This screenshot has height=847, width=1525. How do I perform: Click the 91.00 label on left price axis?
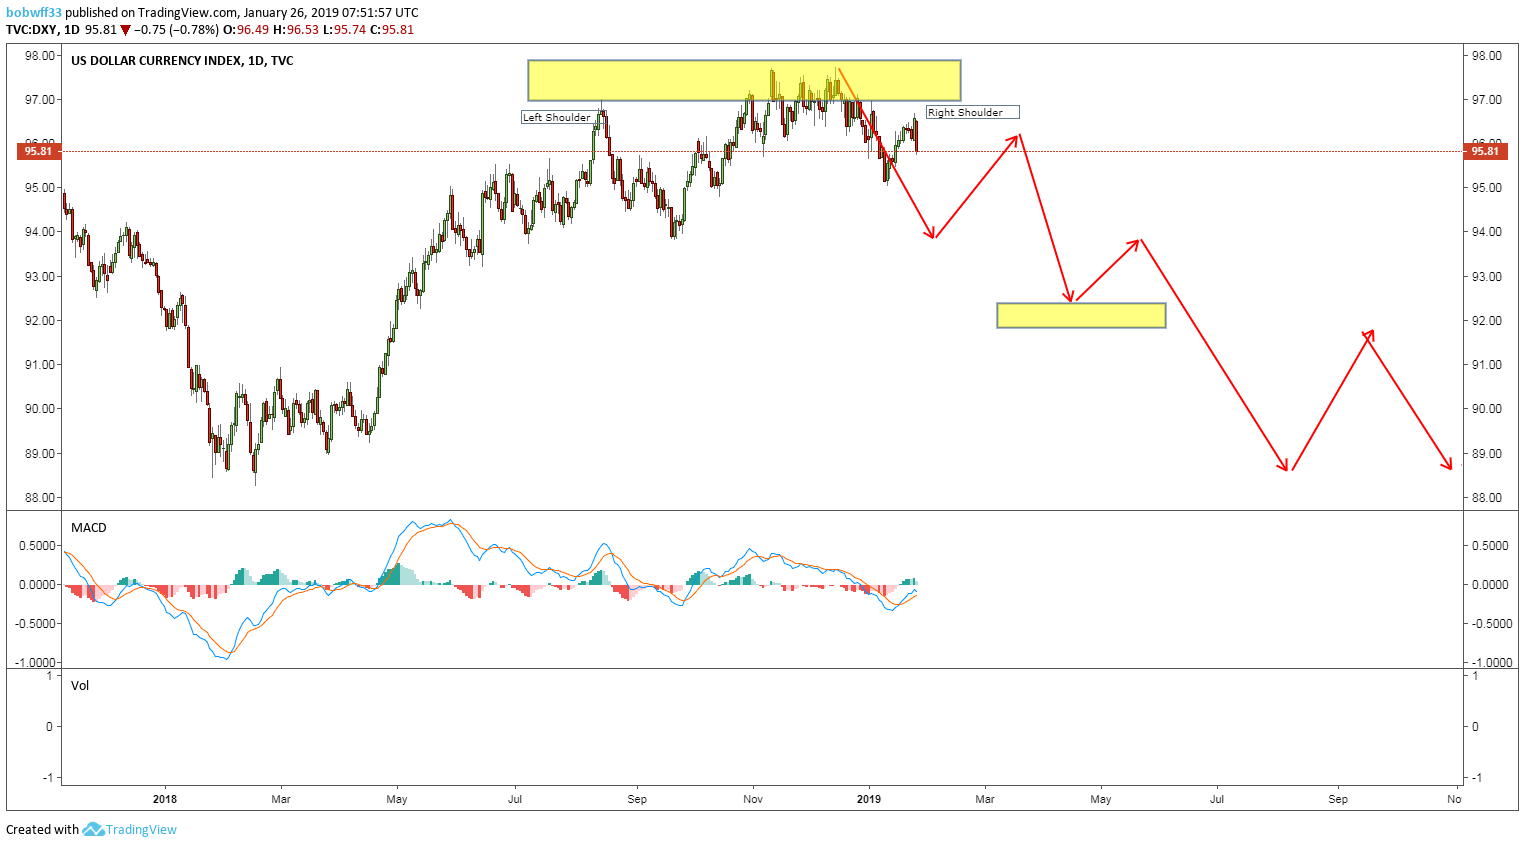coord(40,365)
